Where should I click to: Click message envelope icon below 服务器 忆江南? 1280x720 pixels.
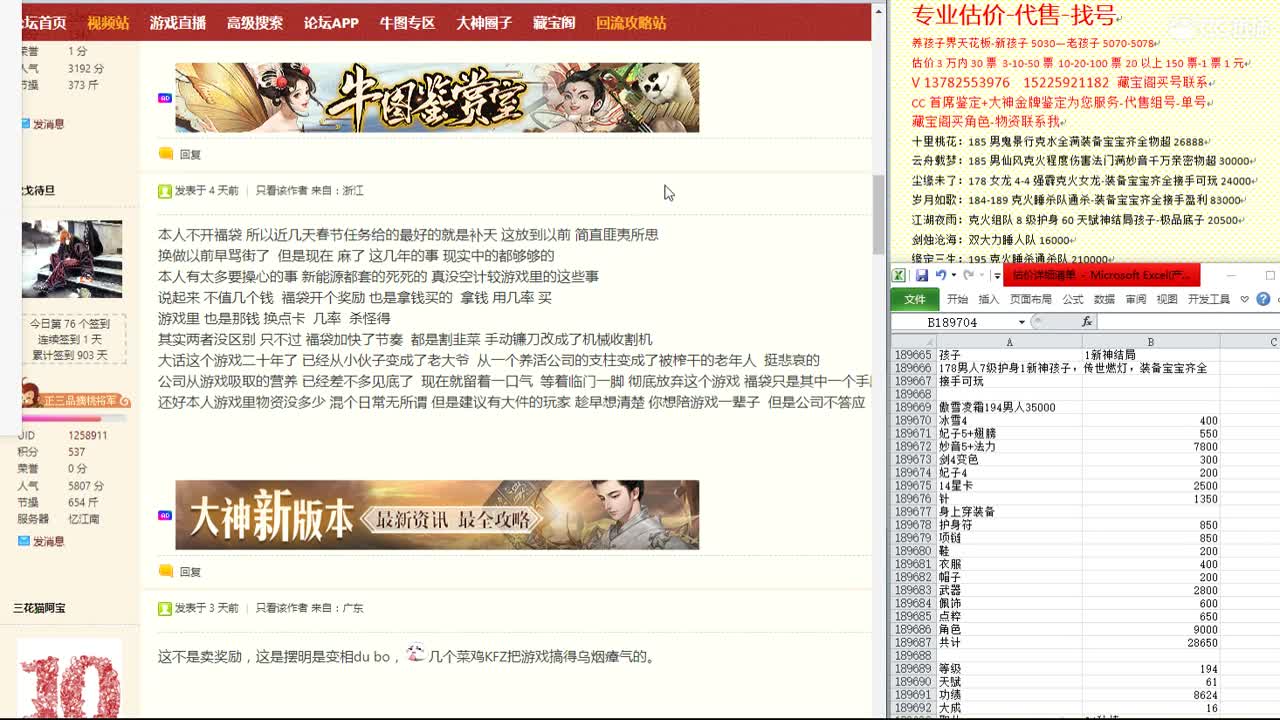click(24, 541)
